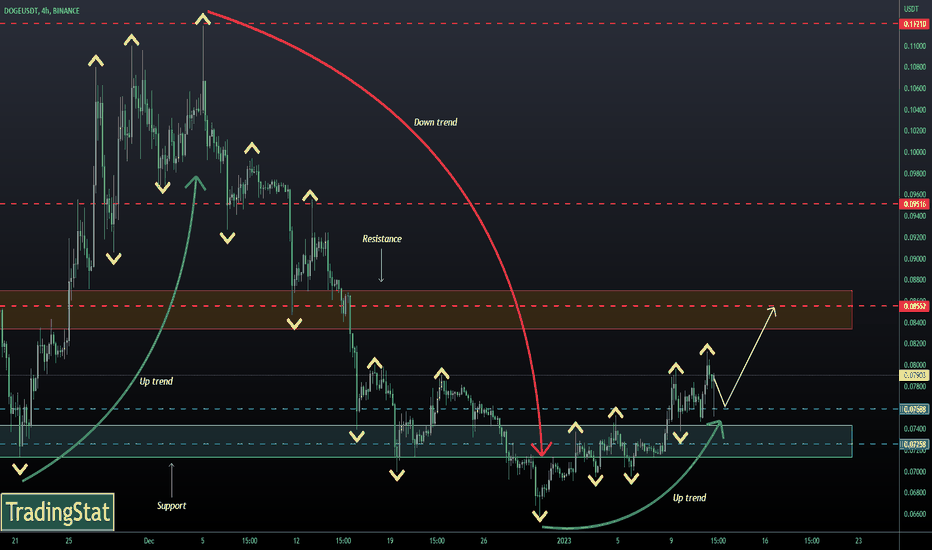The width and height of the screenshot is (932, 550).
Task: Select the 0.07400 price axis label
Action: (915, 429)
